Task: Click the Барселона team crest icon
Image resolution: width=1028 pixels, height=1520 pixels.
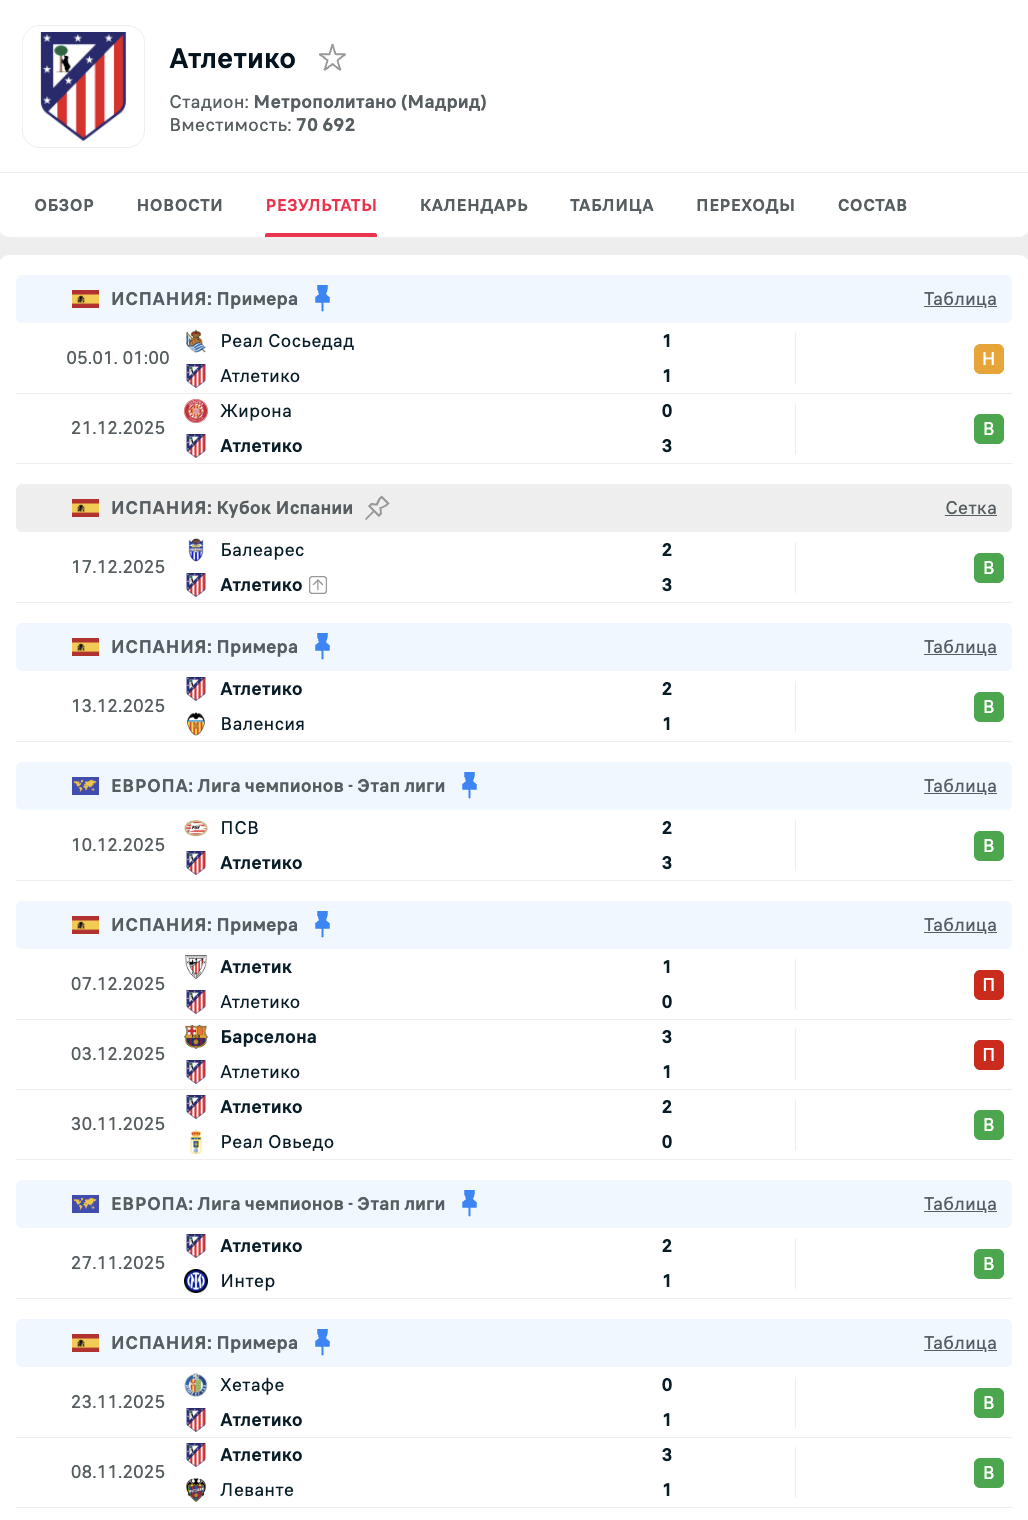Action: click(x=196, y=1037)
